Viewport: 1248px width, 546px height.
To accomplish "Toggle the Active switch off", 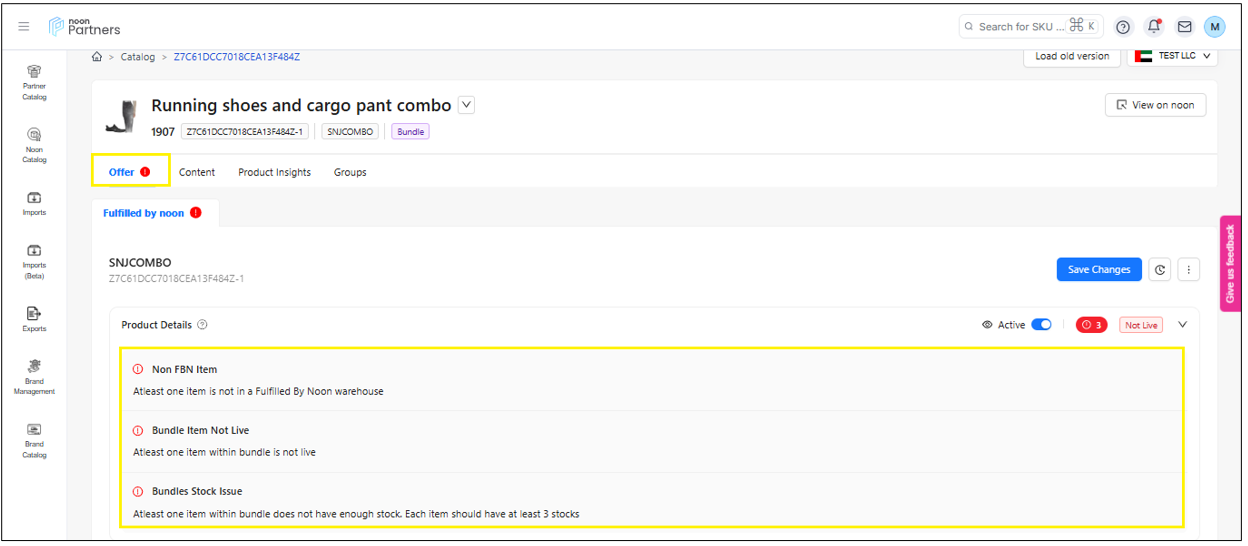I will [1041, 325].
